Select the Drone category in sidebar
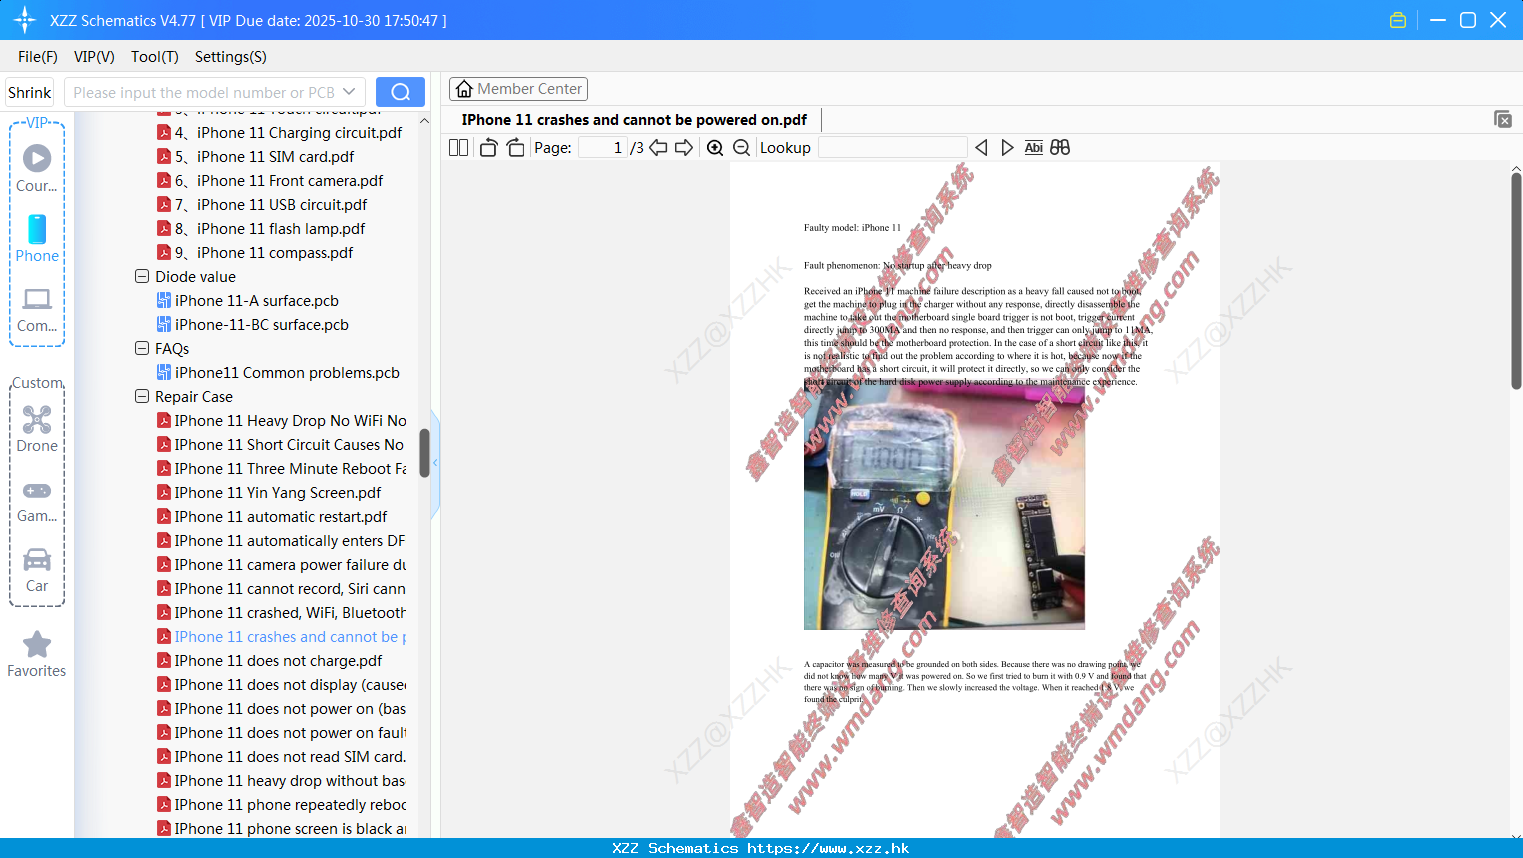 [x=37, y=429]
